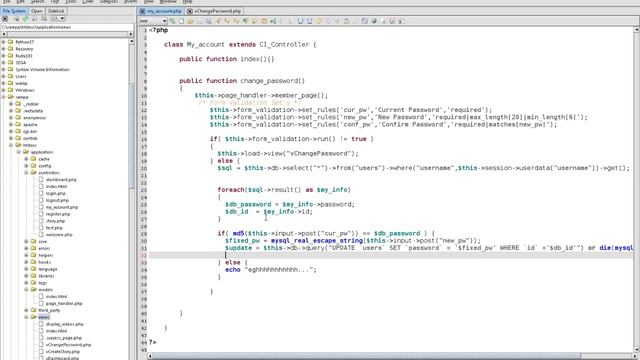The image size is (640, 360).
Task: Click the editor horizontal scrollbar
Action: (x=367, y=356)
